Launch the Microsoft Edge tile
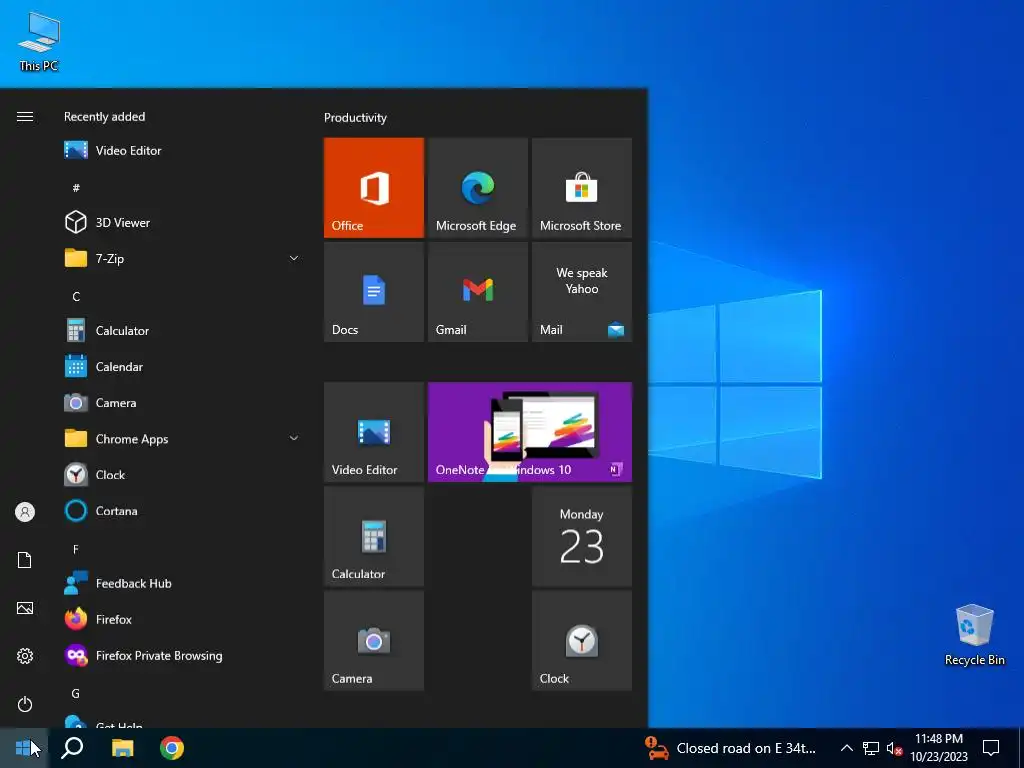 [x=477, y=187]
